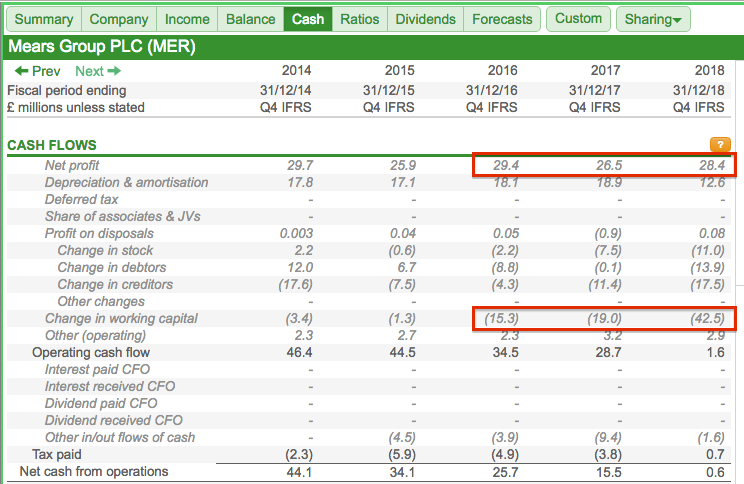Screen dimensions: 744x484
Task: Click the CASH FLOWS section heading
Action: click(x=52, y=145)
